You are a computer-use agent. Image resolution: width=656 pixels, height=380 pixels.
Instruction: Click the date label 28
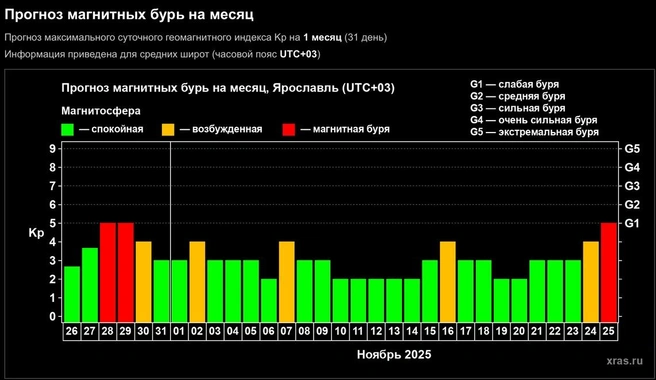[108, 331]
